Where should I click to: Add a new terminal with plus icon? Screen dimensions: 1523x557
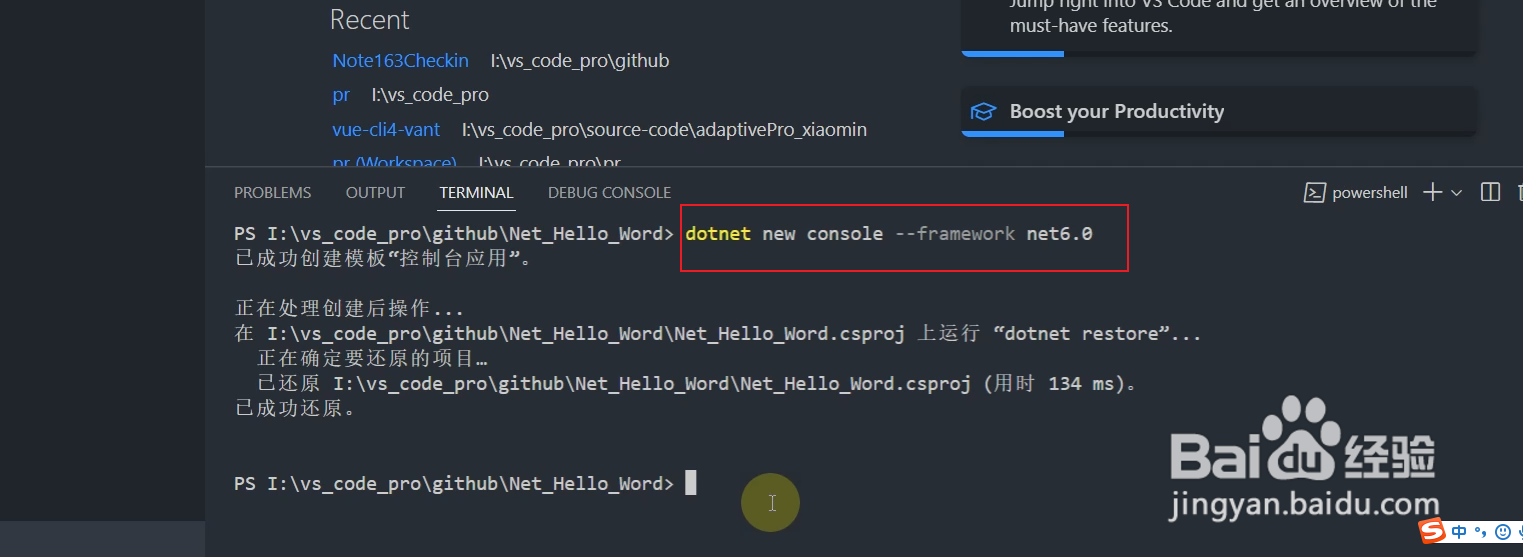pyautogui.click(x=1432, y=192)
